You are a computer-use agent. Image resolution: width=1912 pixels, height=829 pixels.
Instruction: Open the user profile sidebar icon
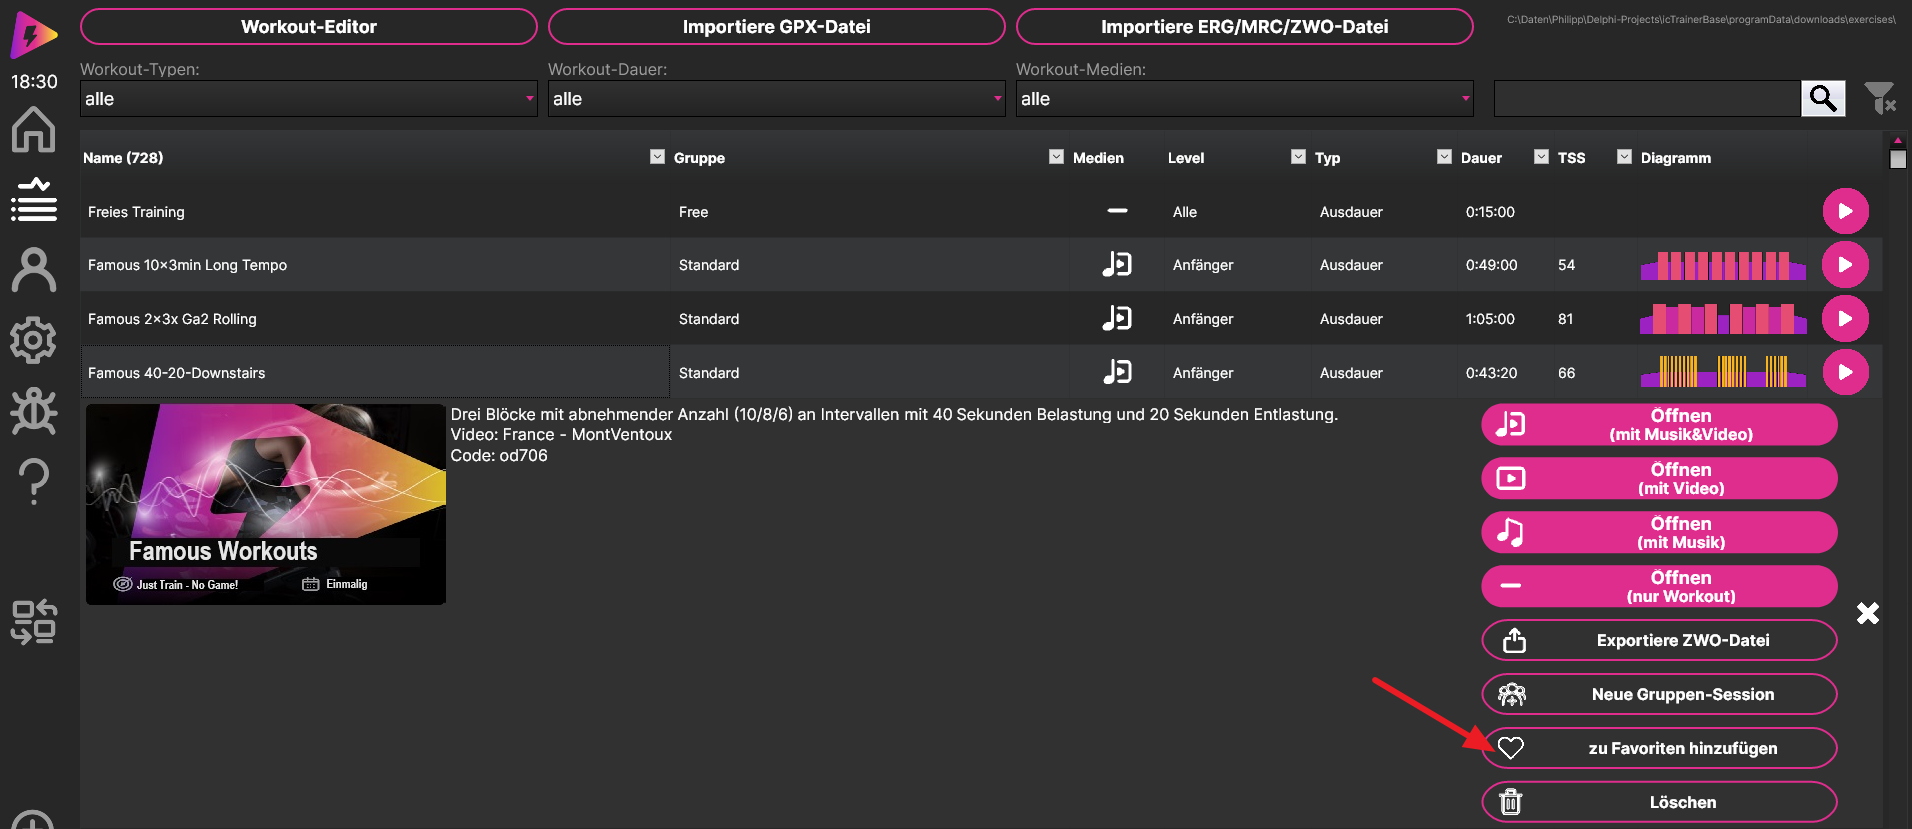33,270
